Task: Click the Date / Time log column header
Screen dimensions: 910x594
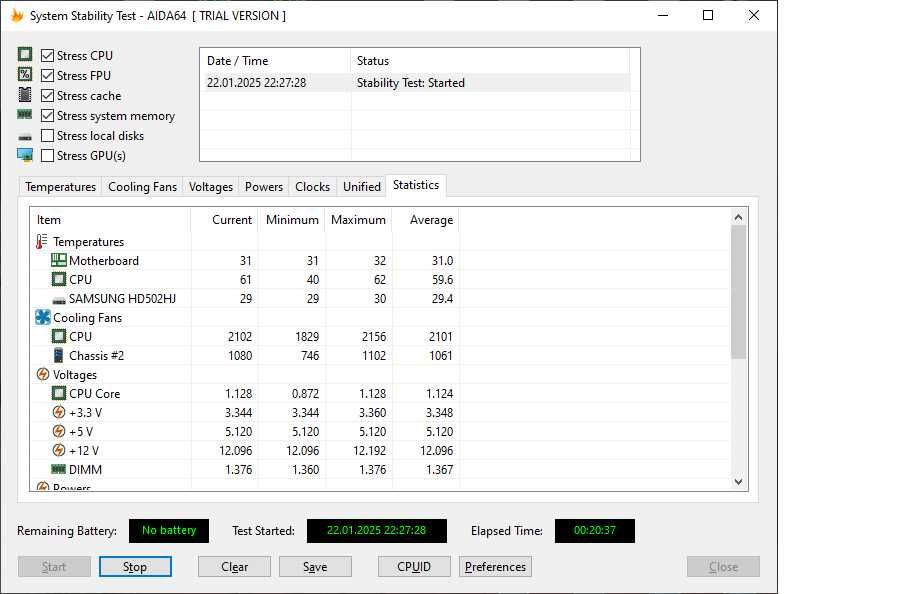Action: 276,61
